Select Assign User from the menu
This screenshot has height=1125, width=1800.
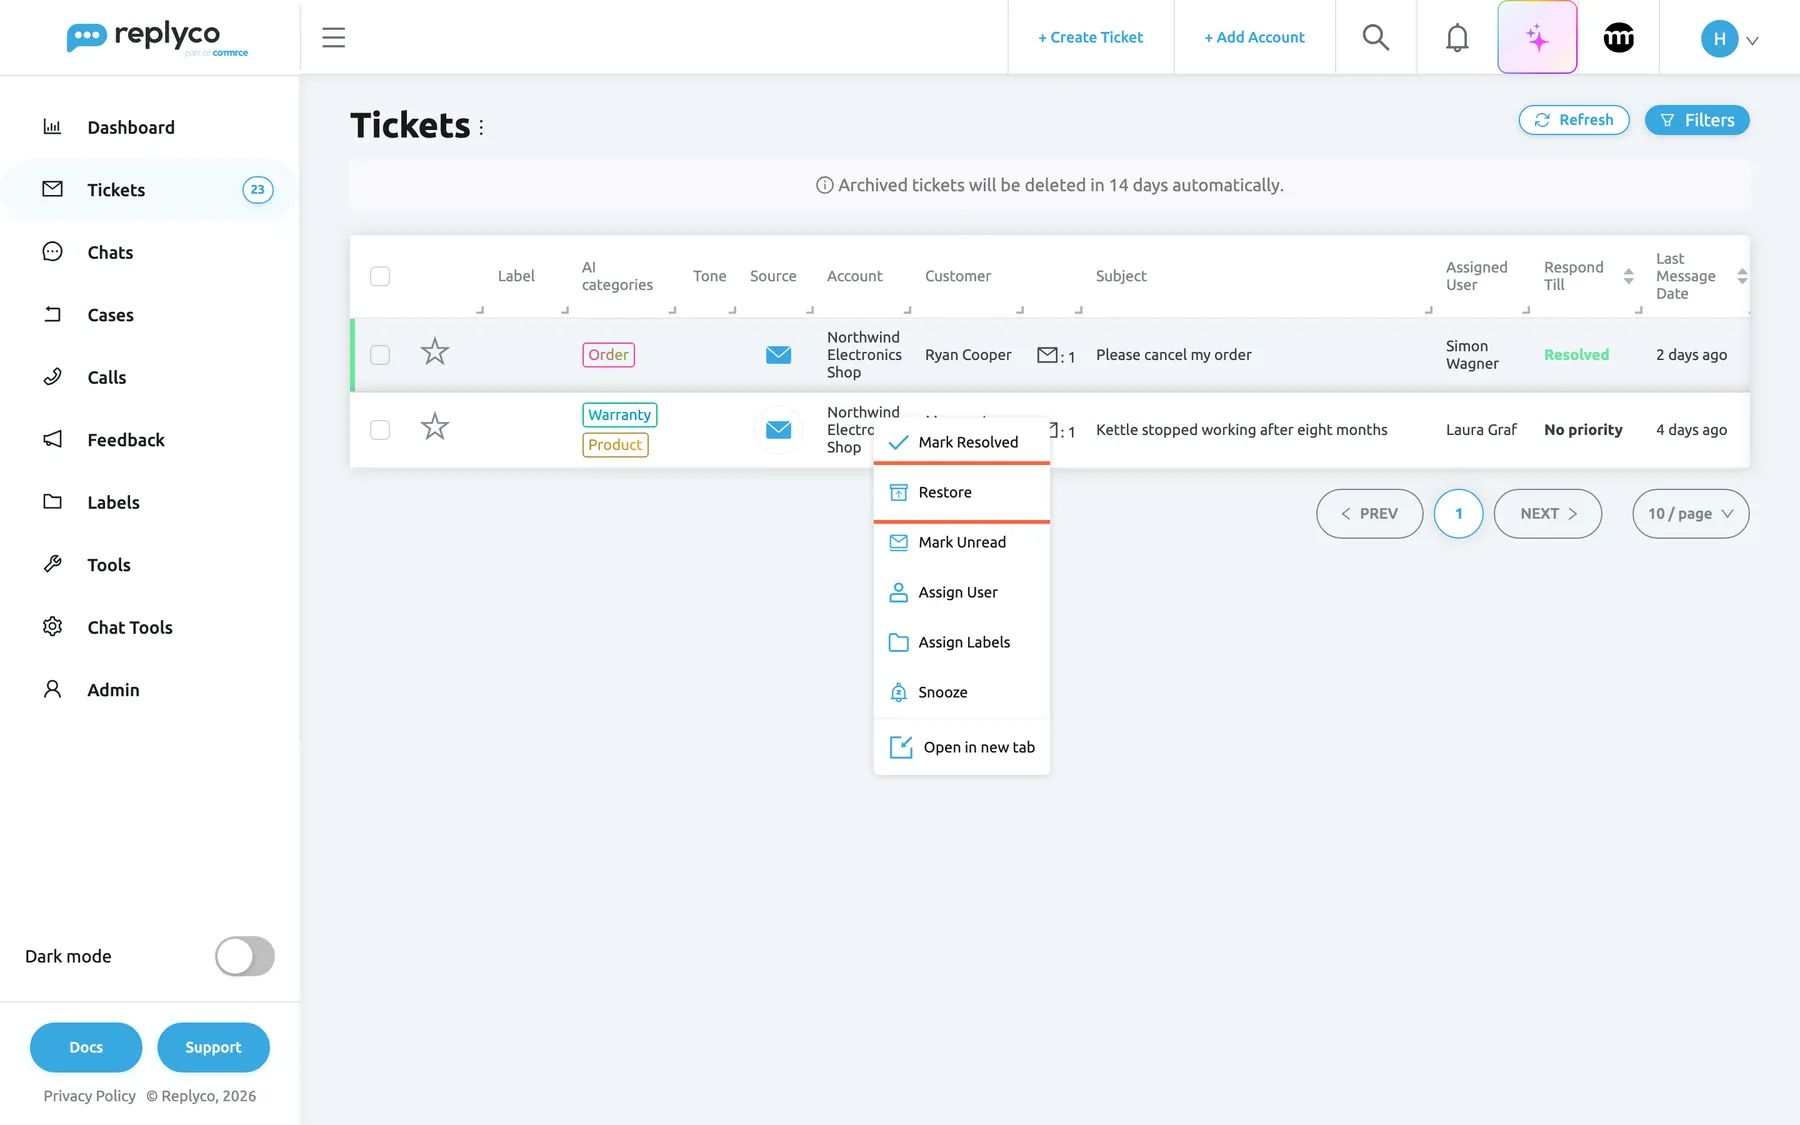[962, 592]
